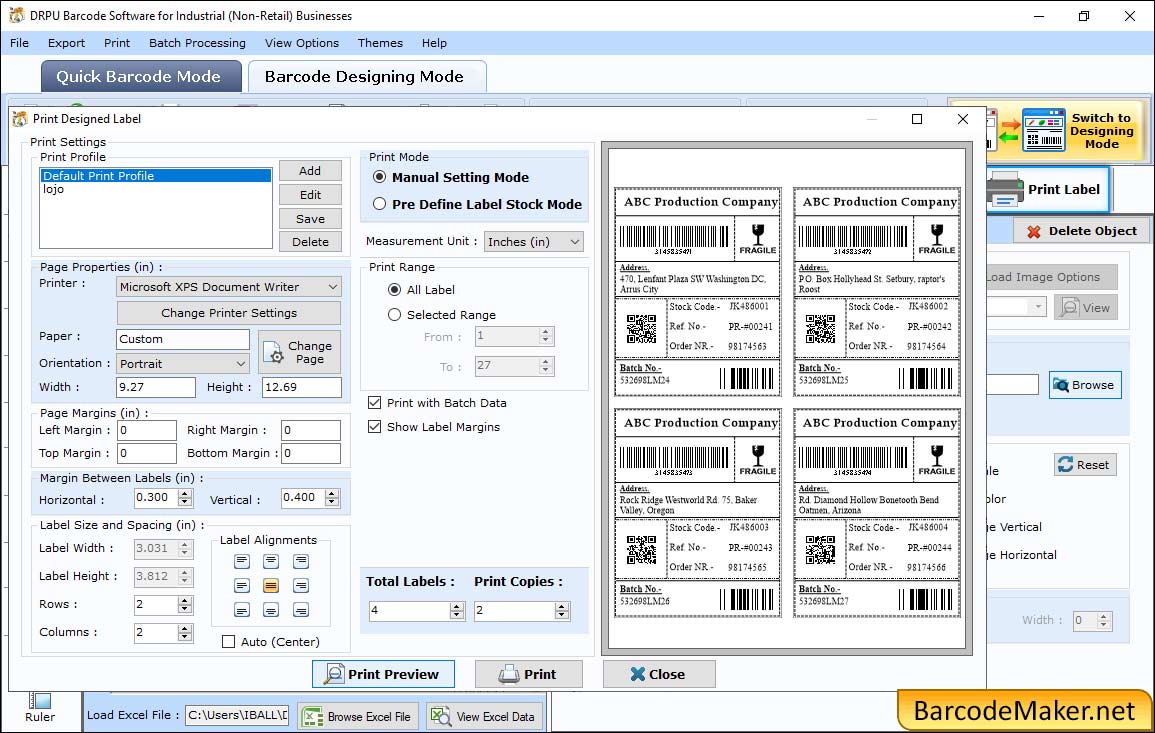Open the View Options menu
The image size is (1155, 733).
point(302,43)
